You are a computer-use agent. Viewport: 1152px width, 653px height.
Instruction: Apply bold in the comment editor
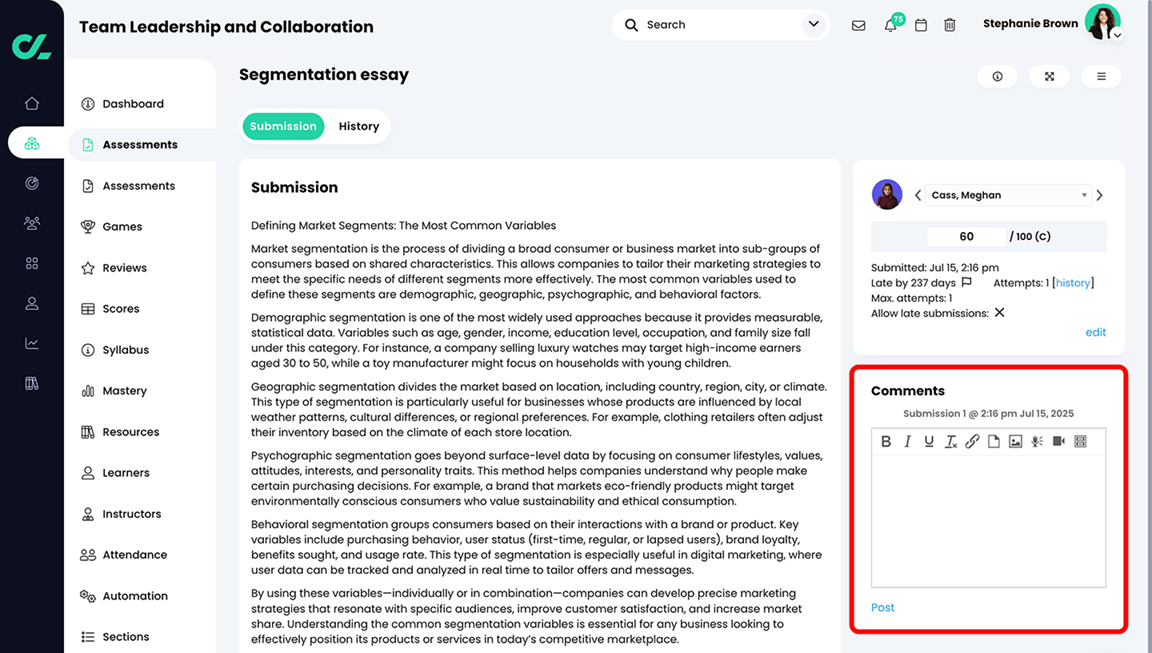tap(886, 441)
